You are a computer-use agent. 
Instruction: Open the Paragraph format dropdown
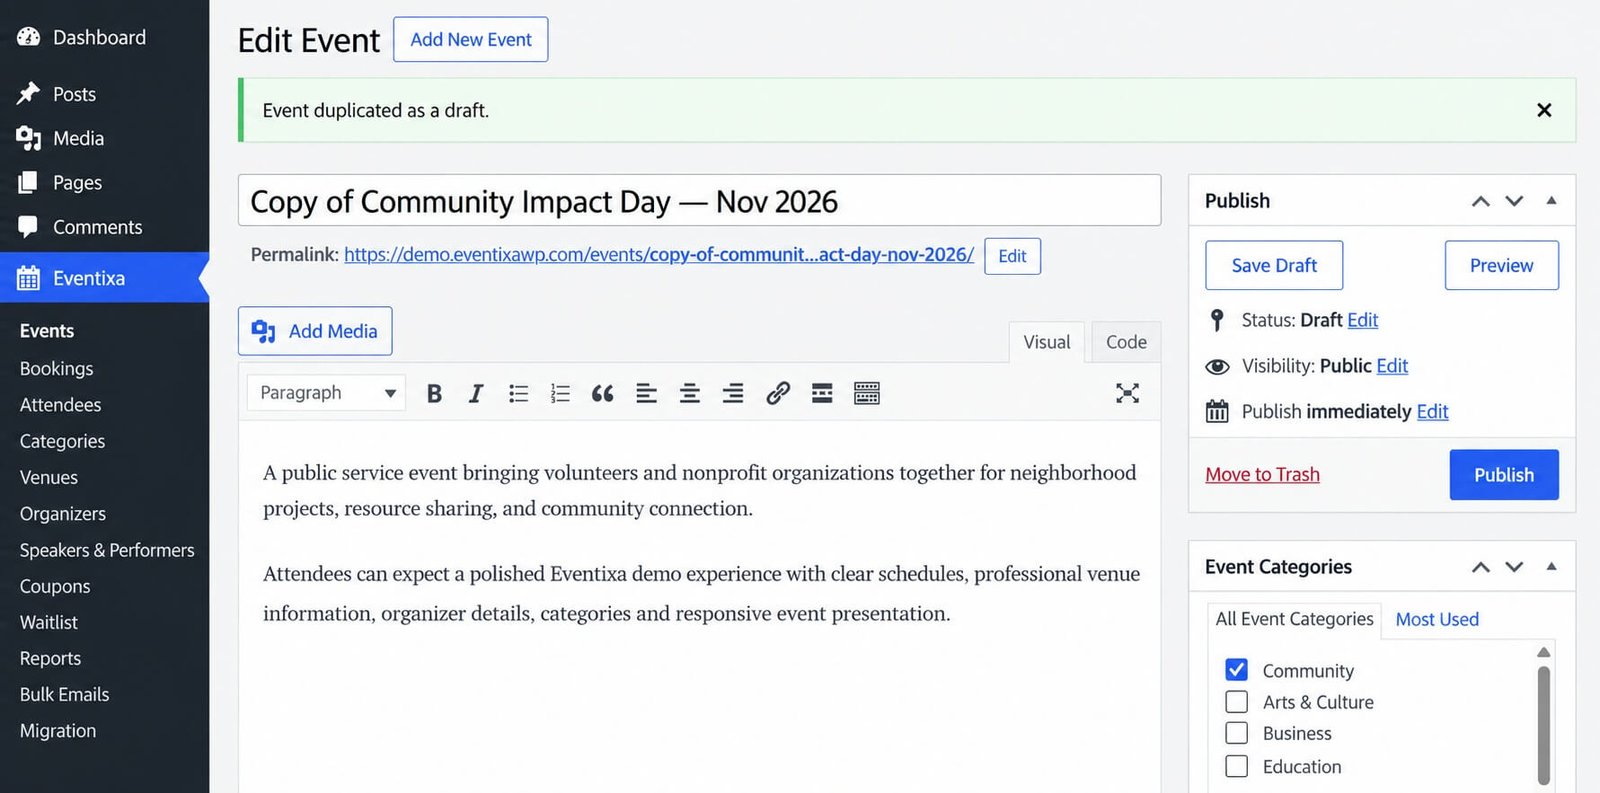[327, 393]
